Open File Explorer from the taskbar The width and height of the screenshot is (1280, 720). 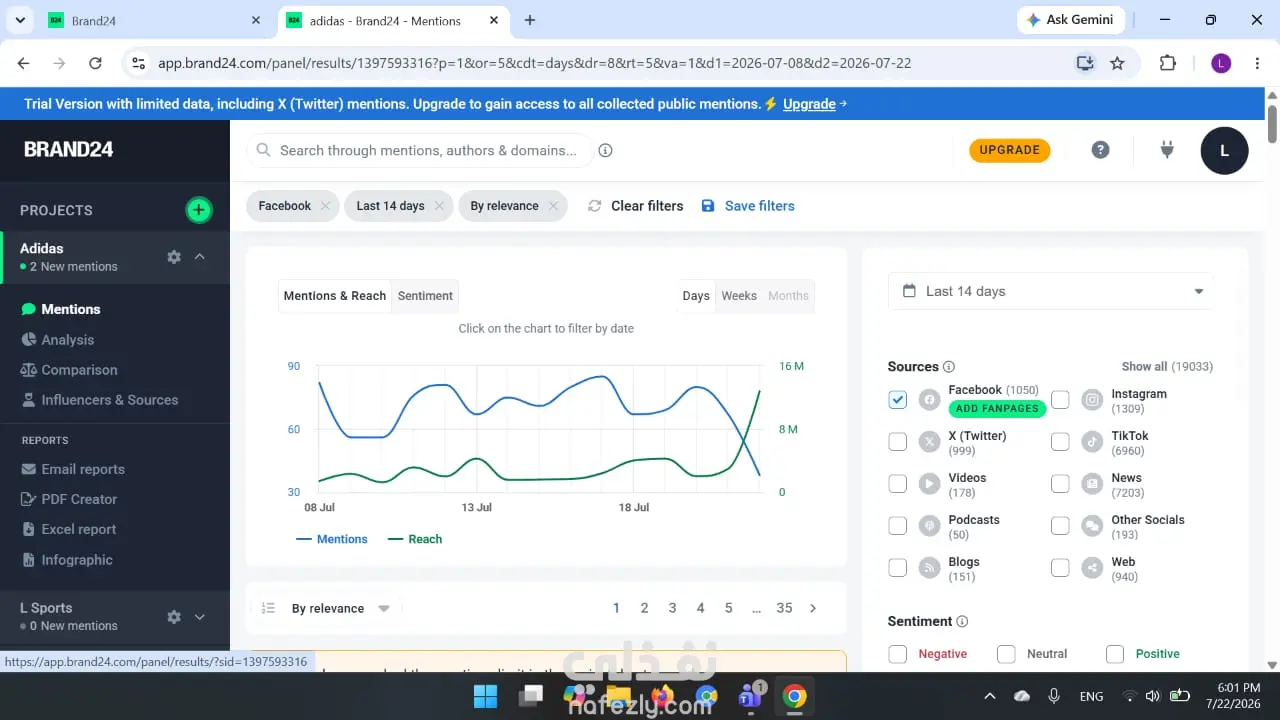coord(618,696)
